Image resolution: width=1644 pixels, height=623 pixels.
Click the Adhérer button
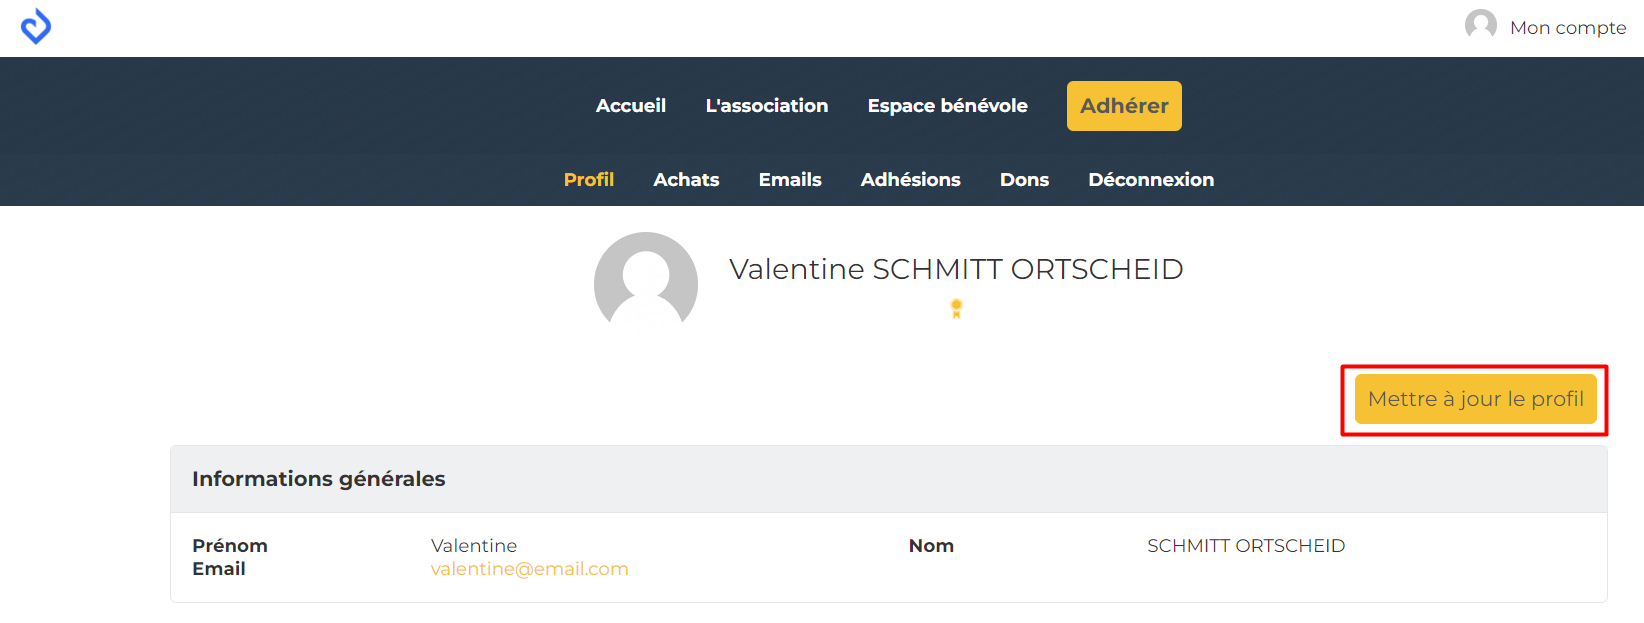click(x=1124, y=106)
